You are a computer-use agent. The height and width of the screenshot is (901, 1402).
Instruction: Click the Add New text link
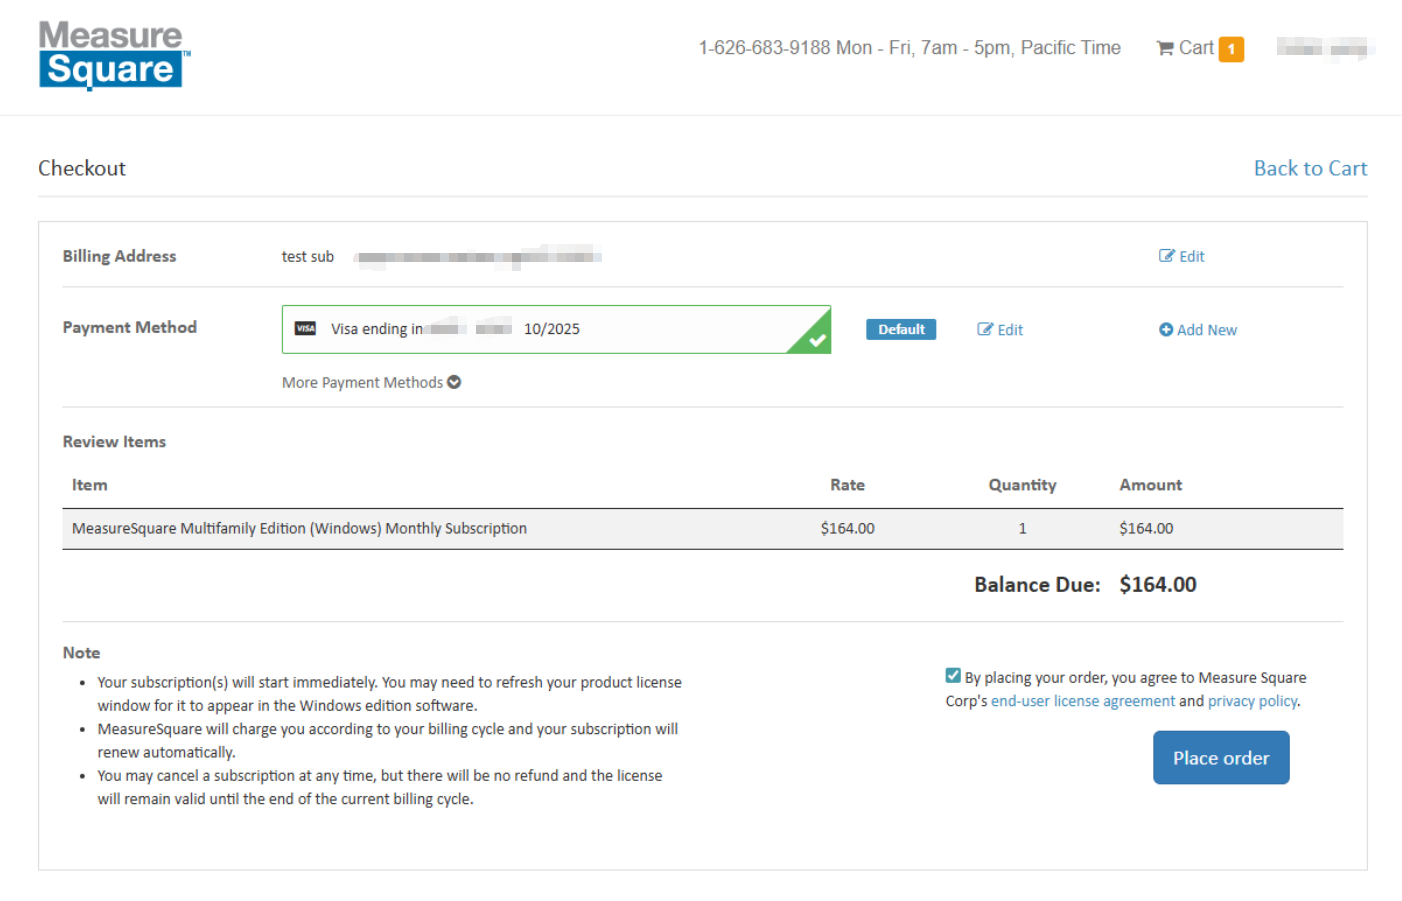(x=1207, y=330)
